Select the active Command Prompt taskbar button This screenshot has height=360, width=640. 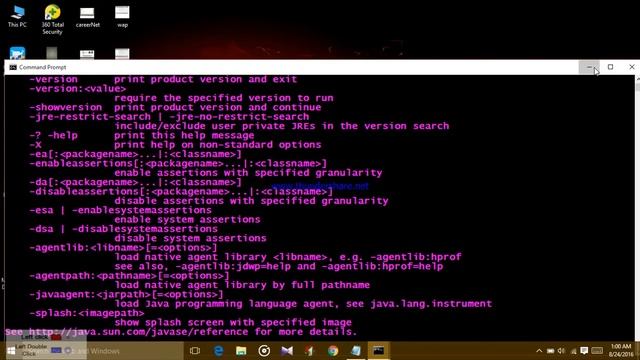tap(378, 351)
